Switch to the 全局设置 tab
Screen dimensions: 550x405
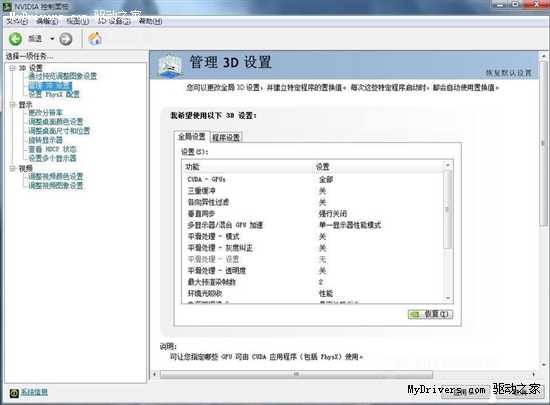point(192,136)
